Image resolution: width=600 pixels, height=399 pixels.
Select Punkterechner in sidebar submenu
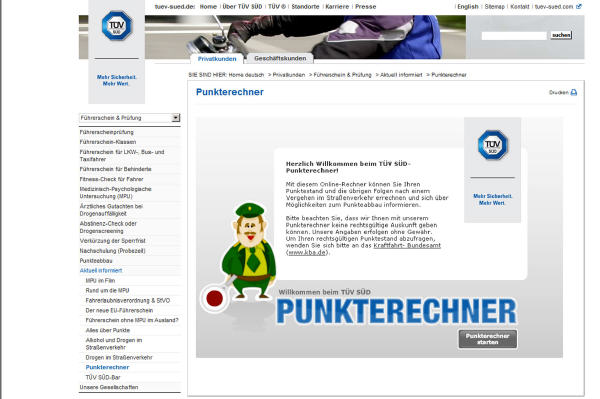tap(107, 367)
